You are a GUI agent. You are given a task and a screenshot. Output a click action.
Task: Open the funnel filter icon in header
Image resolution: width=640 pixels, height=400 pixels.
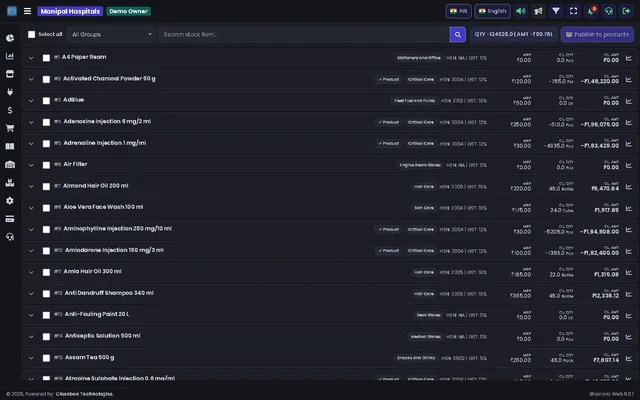(x=556, y=11)
